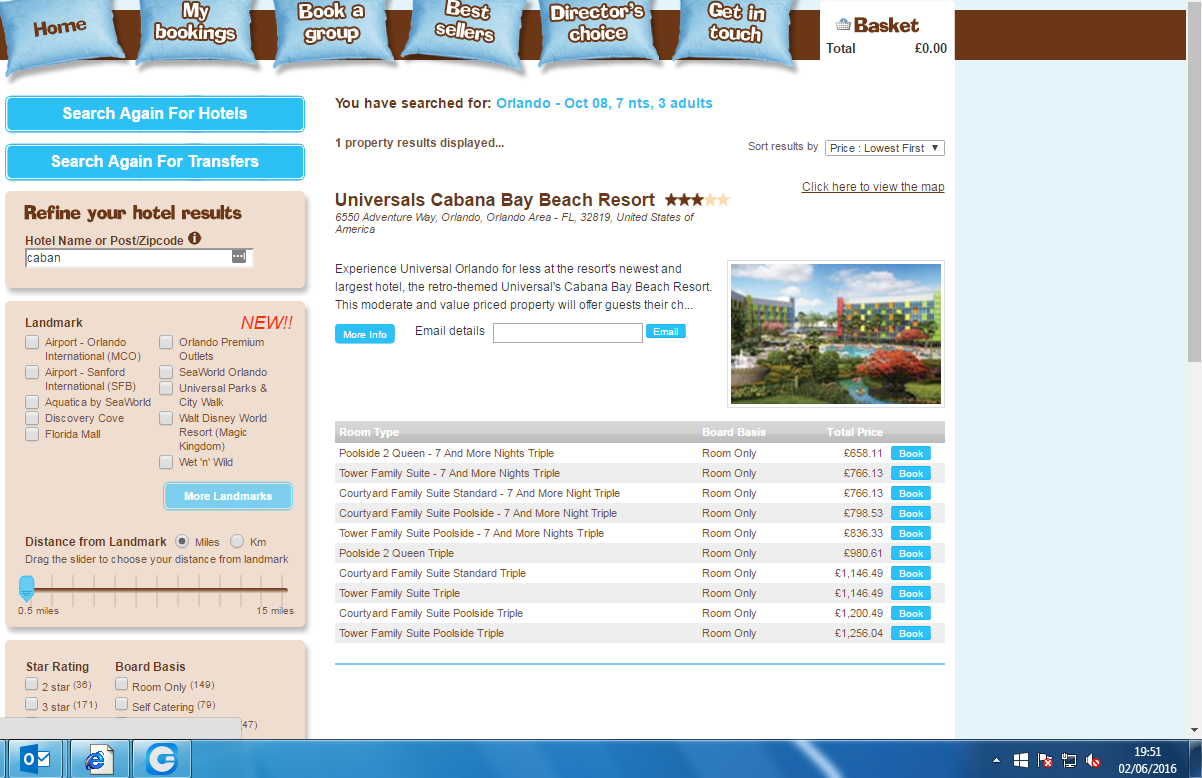Screen dimensions: 1202x778
Task: Book Courtyard Family Suite Poolside 7 And More Night
Action: [x=911, y=513]
